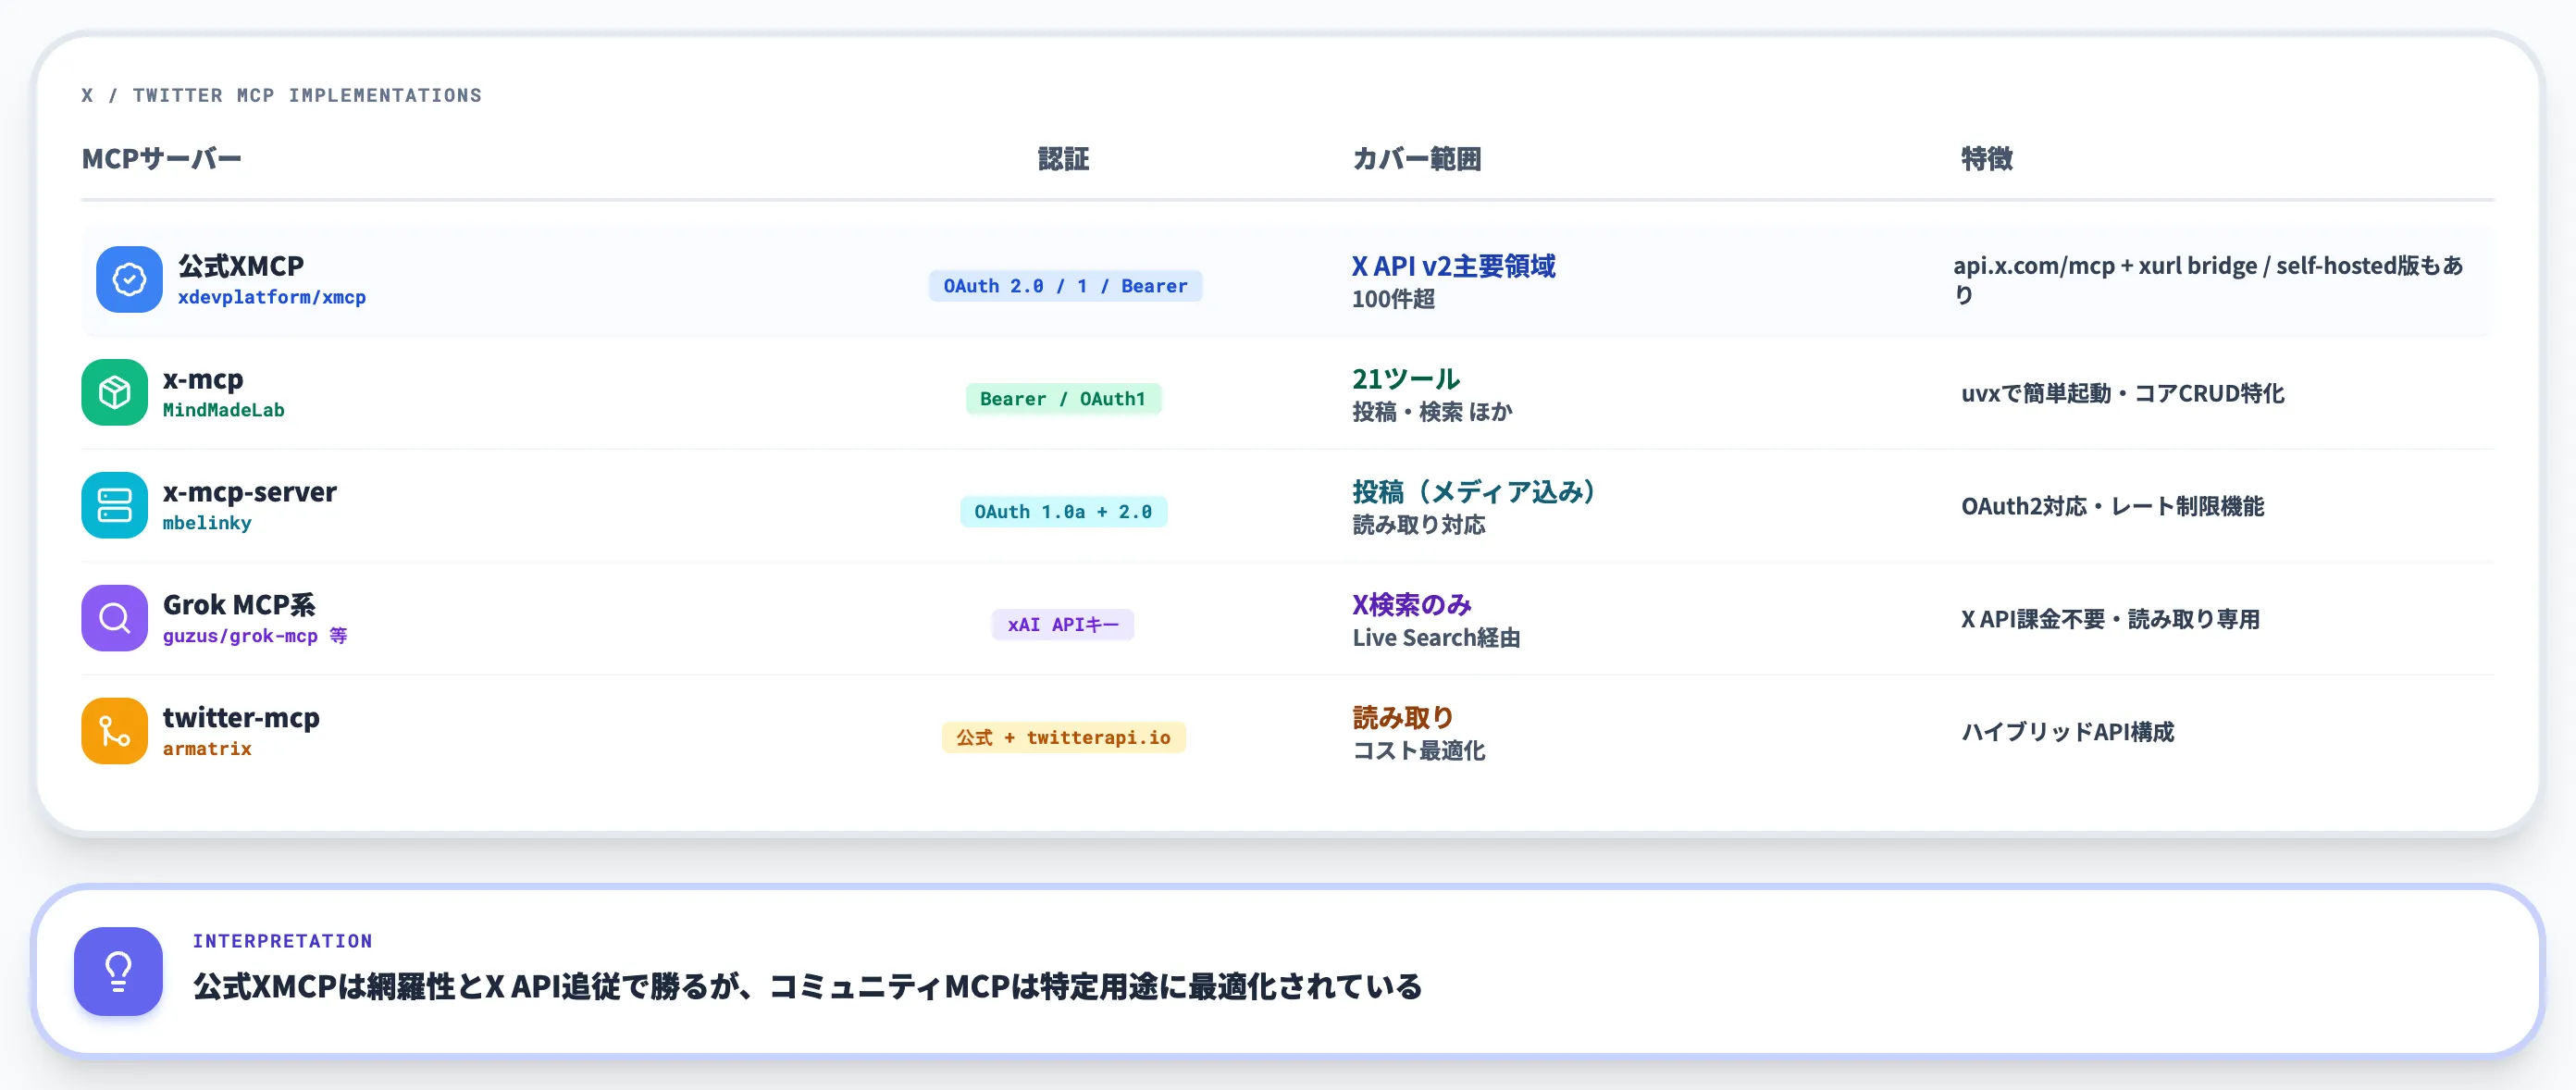Click the uvxで簡単起動・コアCRUD特化 feature text
The image size is (2576, 1090).
(2123, 394)
